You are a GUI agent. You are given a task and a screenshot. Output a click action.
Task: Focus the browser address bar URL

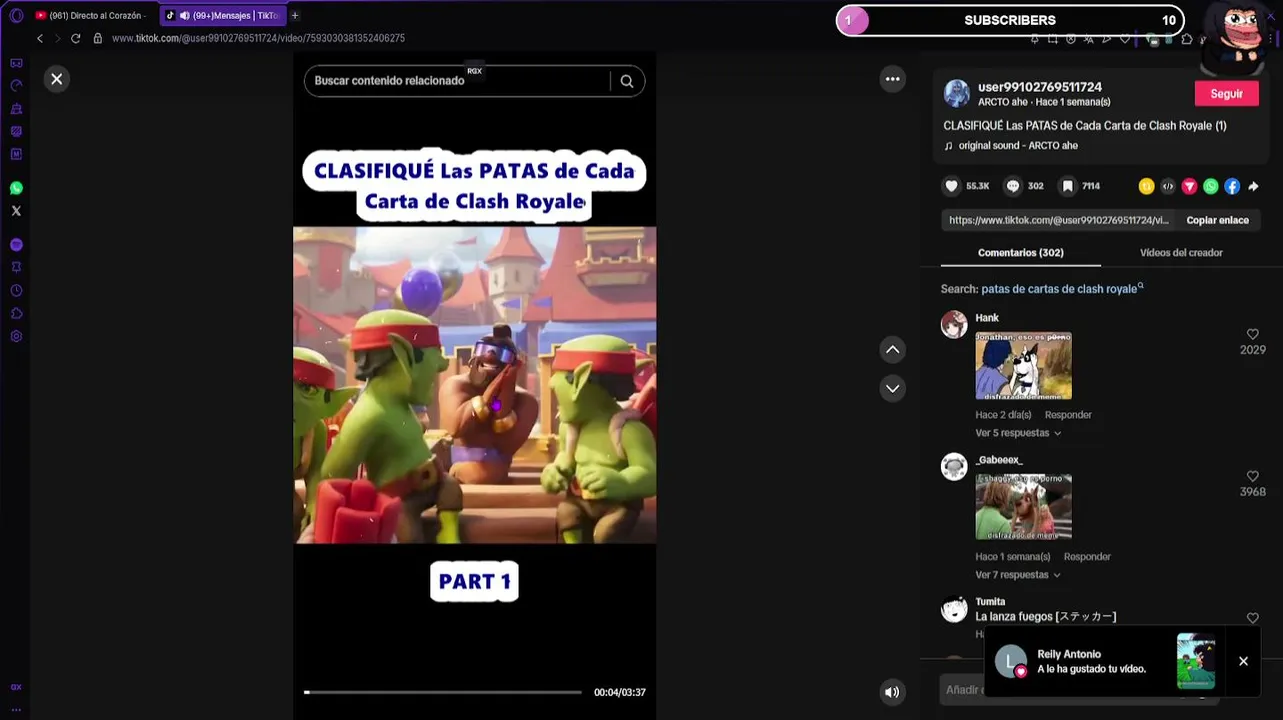[258, 38]
